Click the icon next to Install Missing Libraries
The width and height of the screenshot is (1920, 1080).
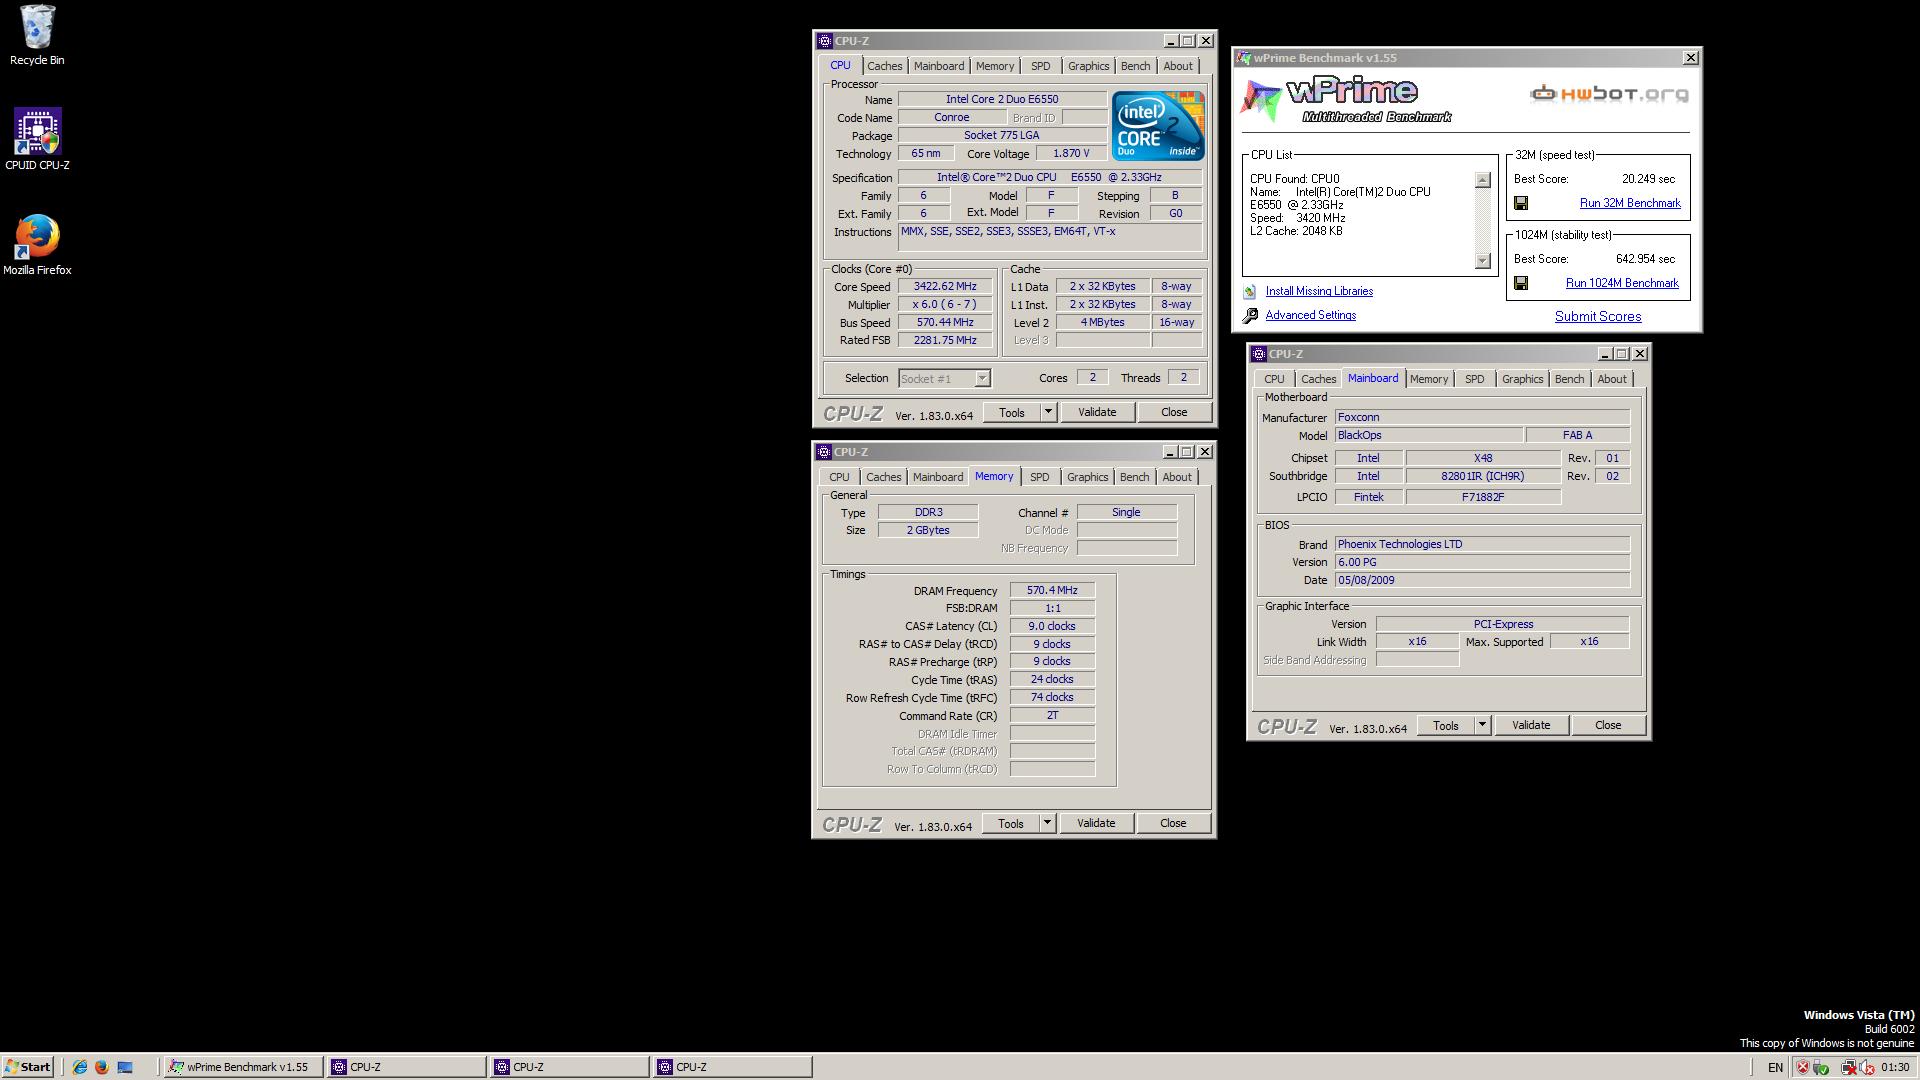tap(1250, 291)
